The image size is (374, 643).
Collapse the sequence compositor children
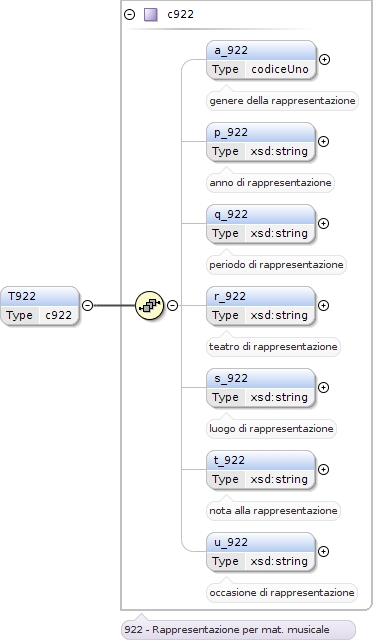point(173,306)
